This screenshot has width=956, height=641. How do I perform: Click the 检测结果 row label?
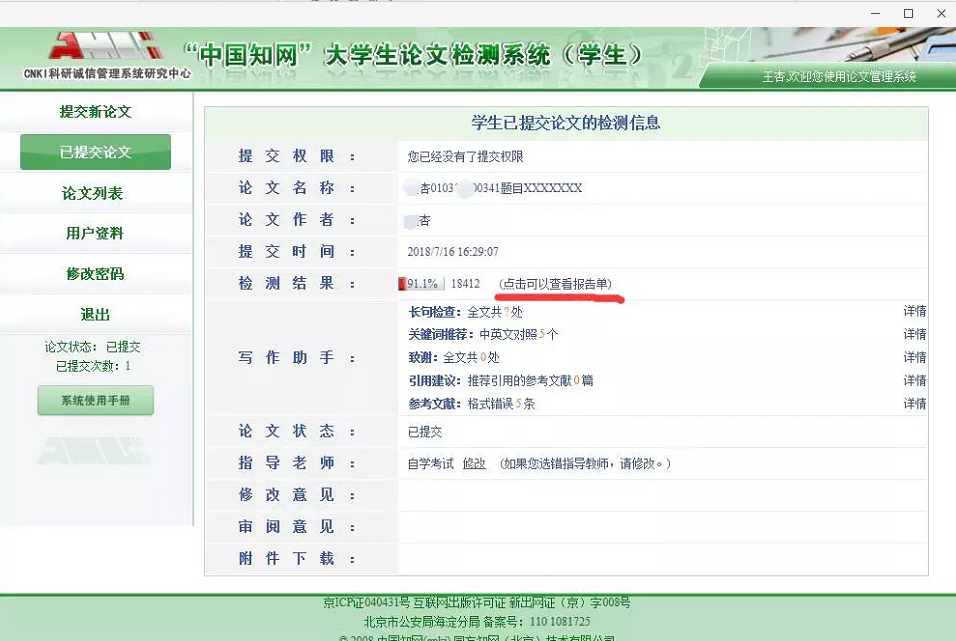coord(297,284)
